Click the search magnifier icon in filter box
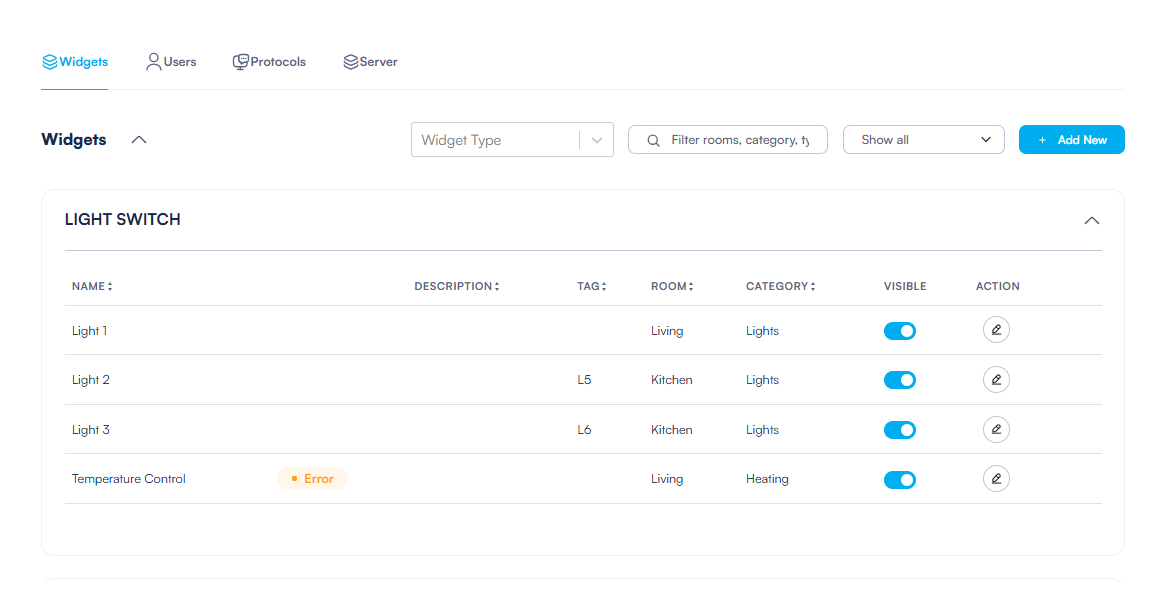 click(654, 140)
